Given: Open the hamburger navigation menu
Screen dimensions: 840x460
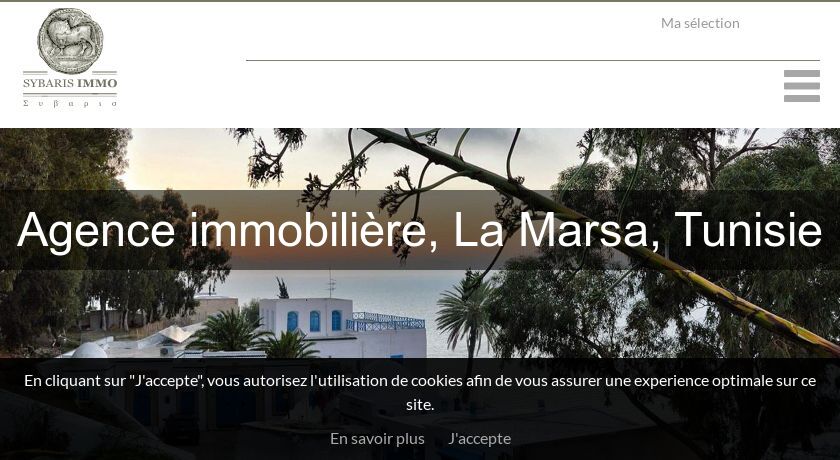Looking at the screenshot, I should point(801,86).
